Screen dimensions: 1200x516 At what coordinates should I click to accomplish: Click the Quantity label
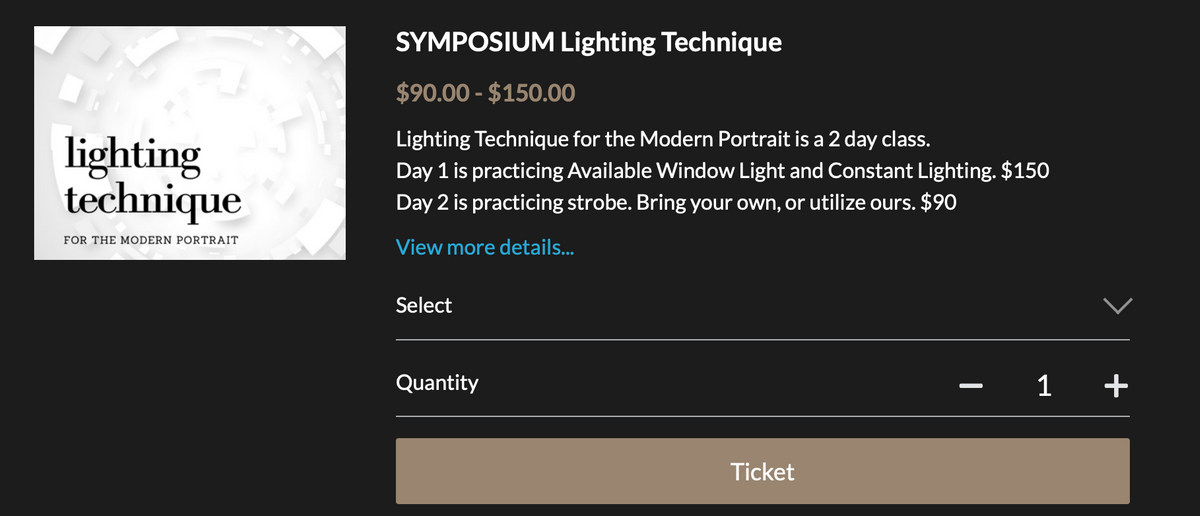(x=437, y=382)
